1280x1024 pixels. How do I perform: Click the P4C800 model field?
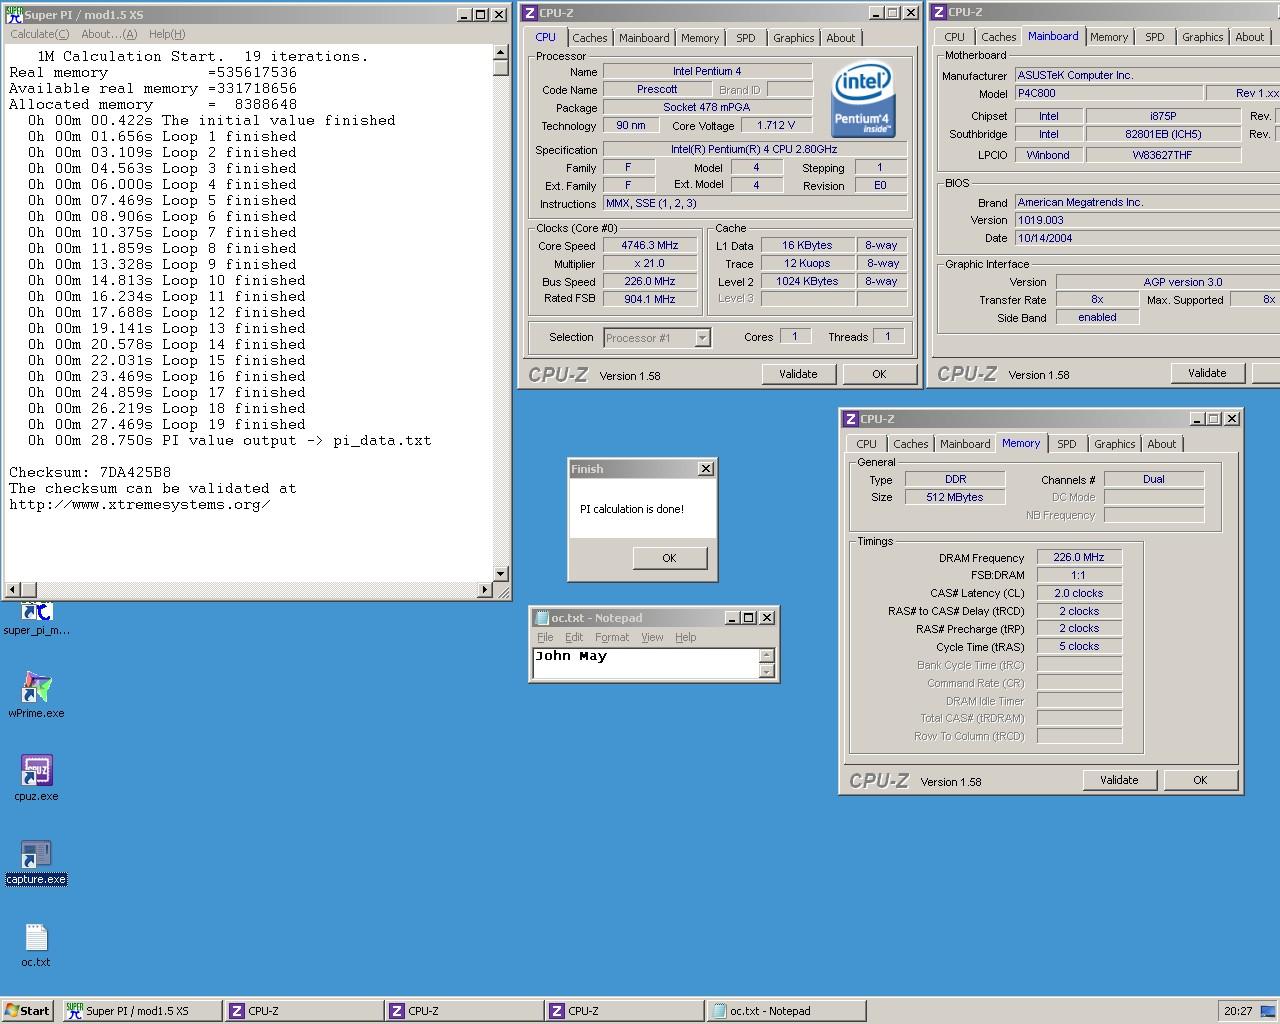coord(1109,93)
